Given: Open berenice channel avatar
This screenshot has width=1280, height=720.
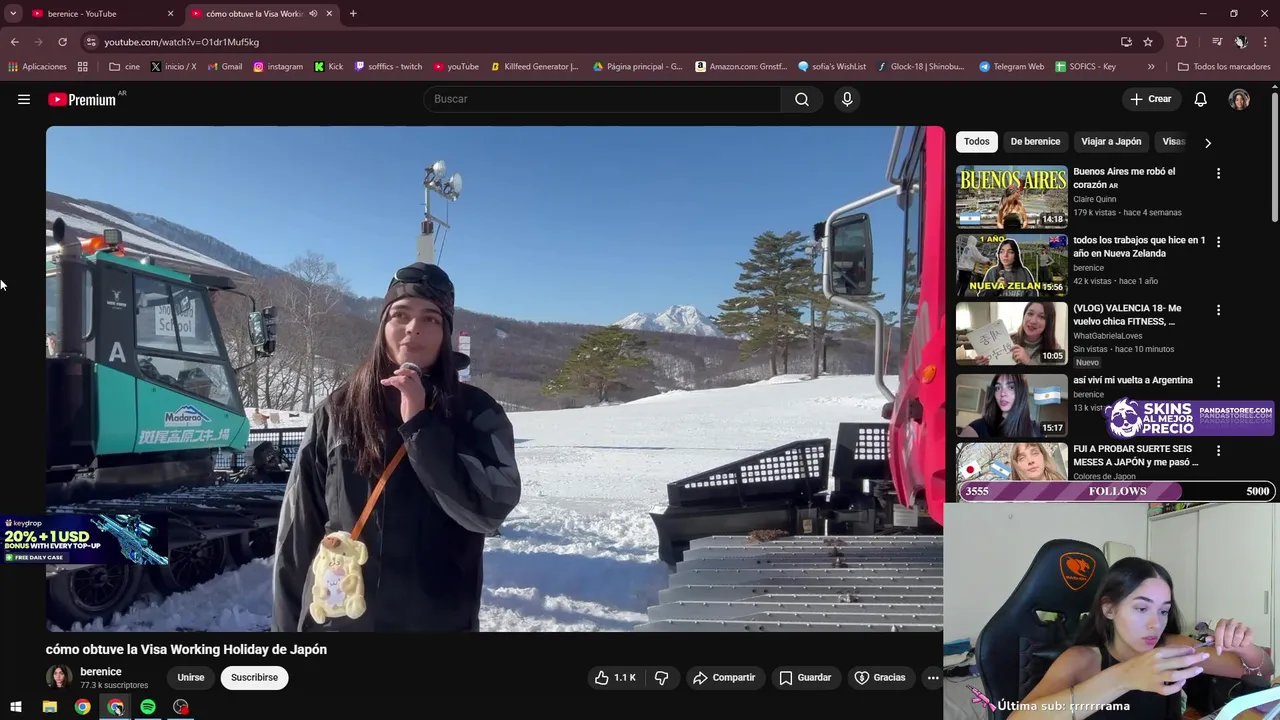Looking at the screenshot, I should (x=59, y=677).
